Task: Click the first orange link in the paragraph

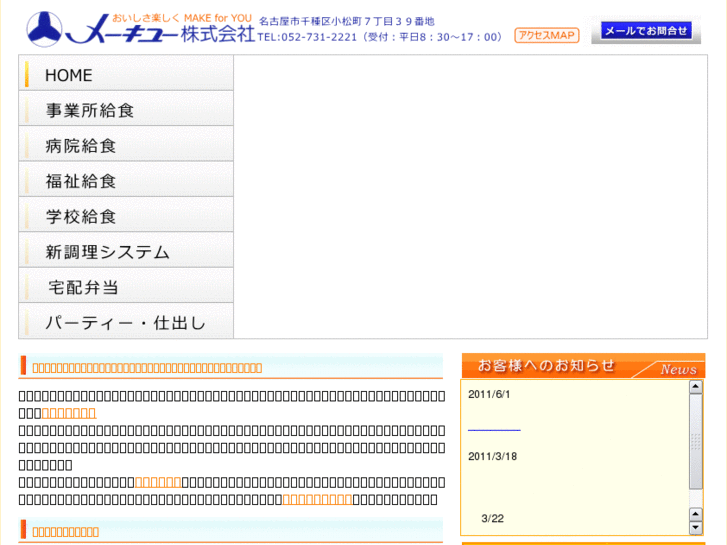Action: click(69, 413)
